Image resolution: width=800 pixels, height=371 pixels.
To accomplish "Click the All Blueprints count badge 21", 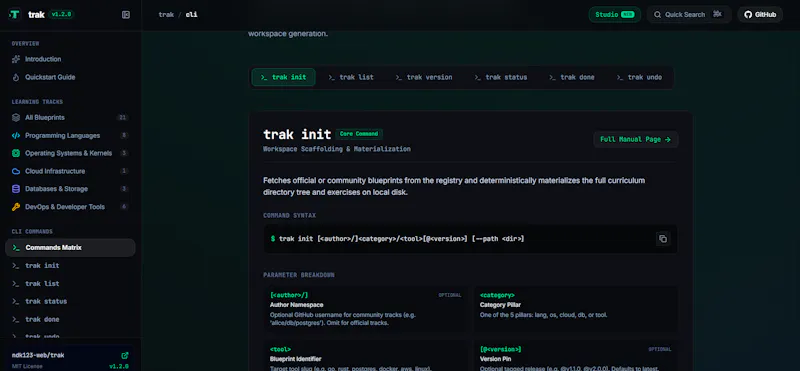I will (122, 117).
